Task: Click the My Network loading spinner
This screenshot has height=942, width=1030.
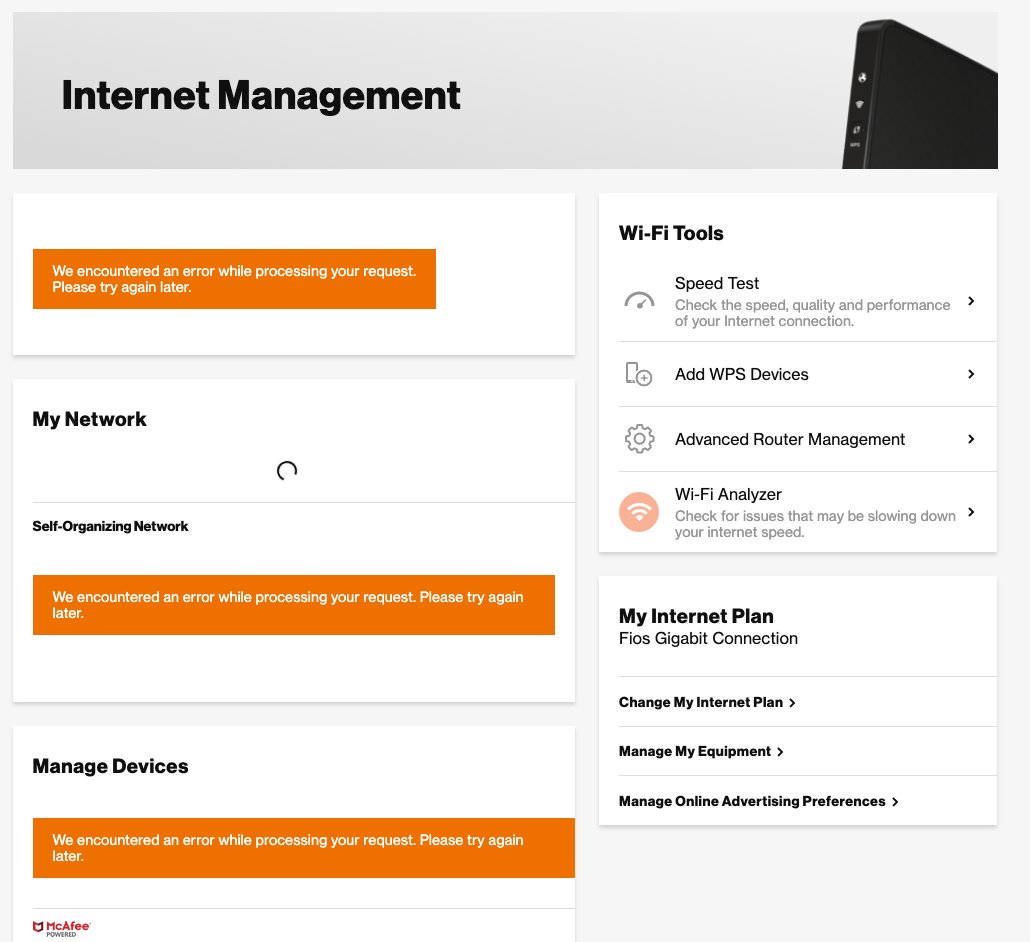Action: point(287,470)
